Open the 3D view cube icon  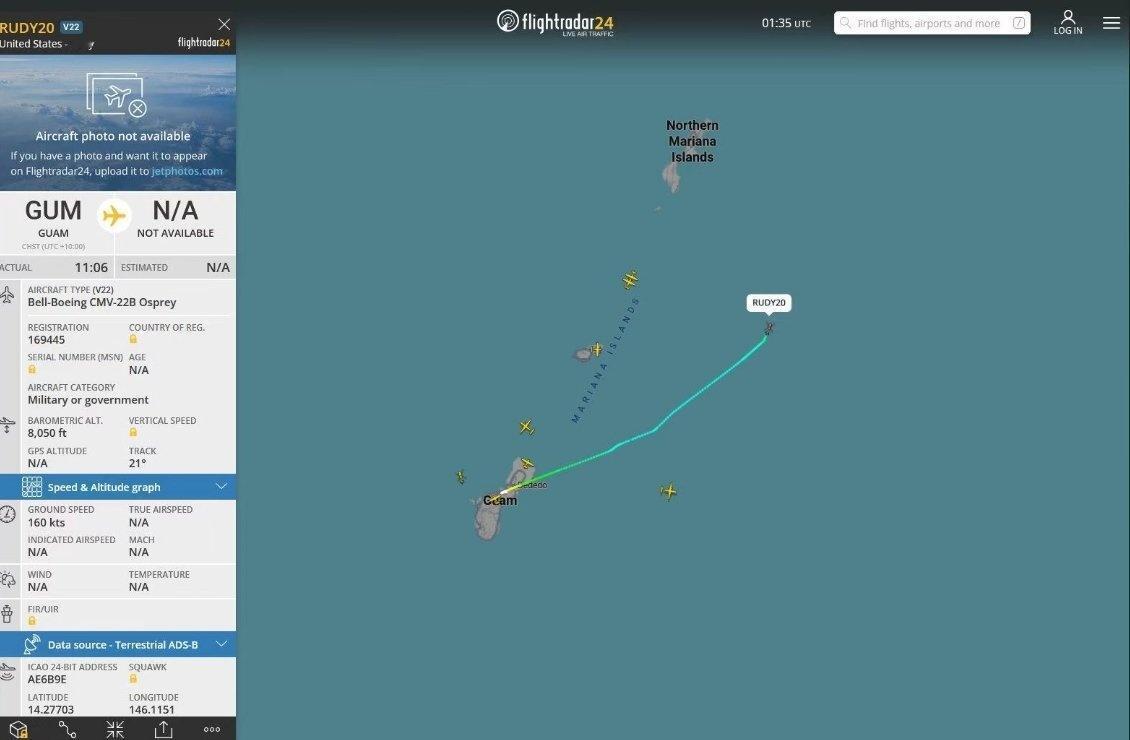coord(19,729)
